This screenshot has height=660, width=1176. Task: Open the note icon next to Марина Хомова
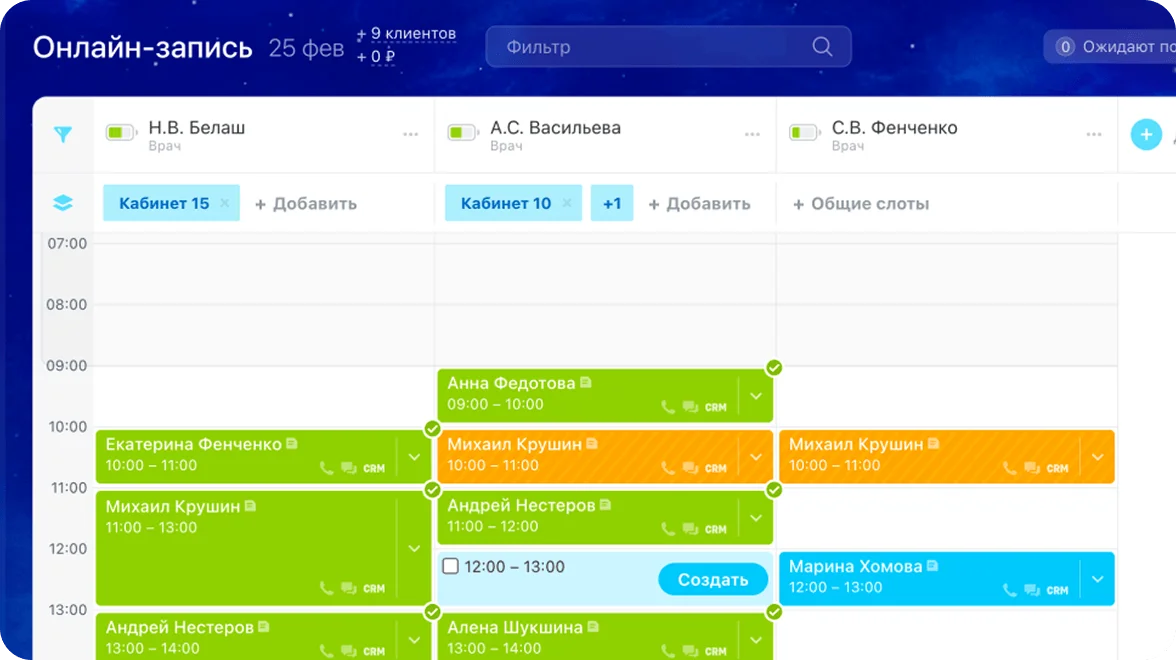click(x=932, y=566)
